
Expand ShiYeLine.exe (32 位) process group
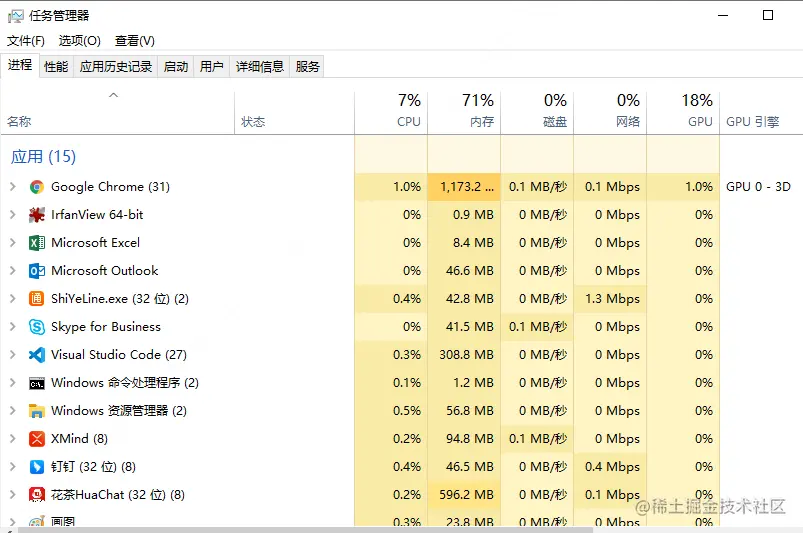pos(13,299)
